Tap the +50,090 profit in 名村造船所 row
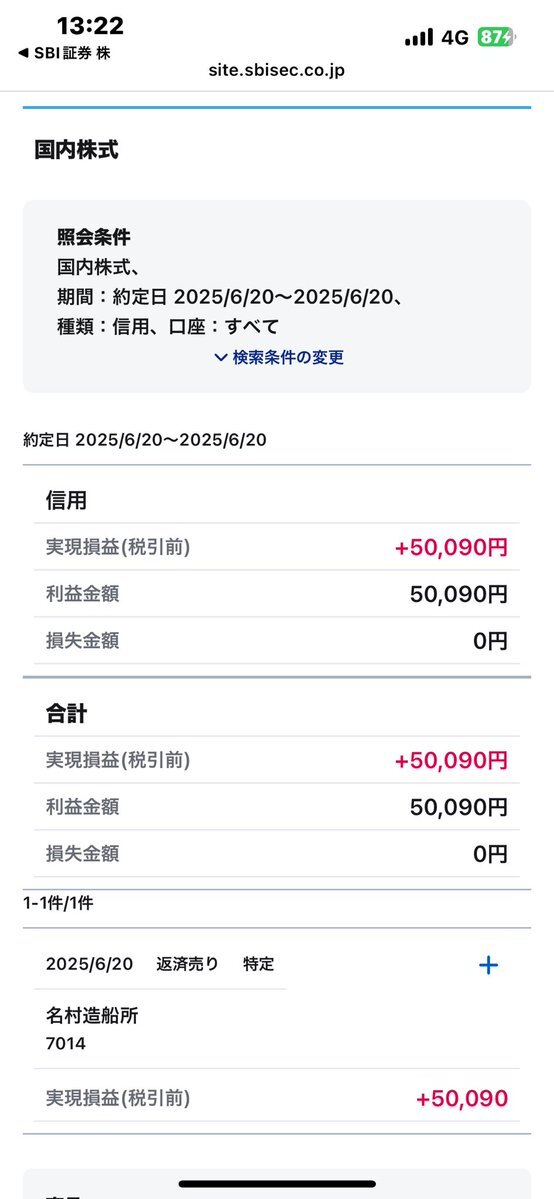Viewport: 554px width, 1199px height. [x=462, y=1099]
